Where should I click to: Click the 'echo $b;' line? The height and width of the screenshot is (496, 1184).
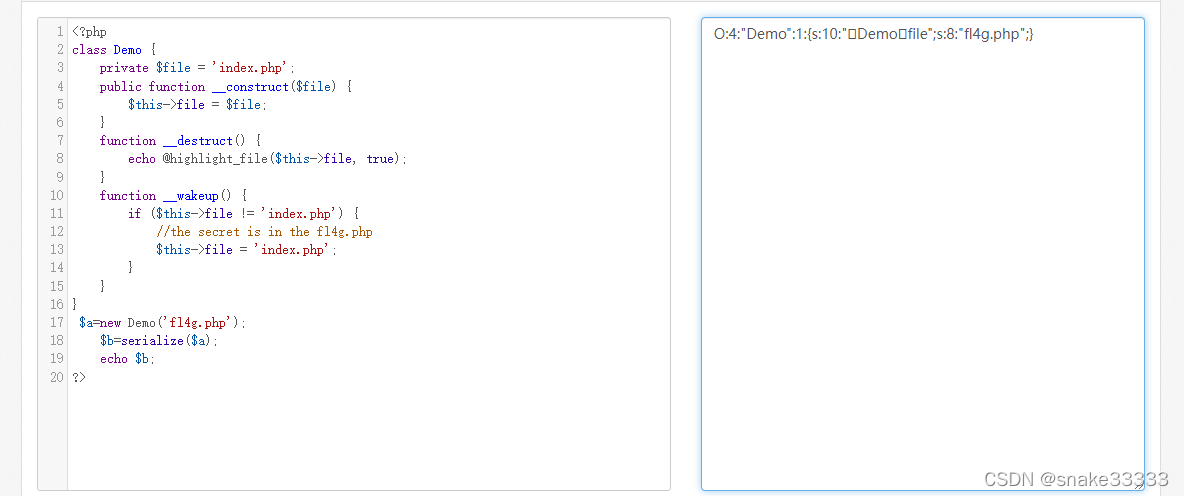pos(128,359)
